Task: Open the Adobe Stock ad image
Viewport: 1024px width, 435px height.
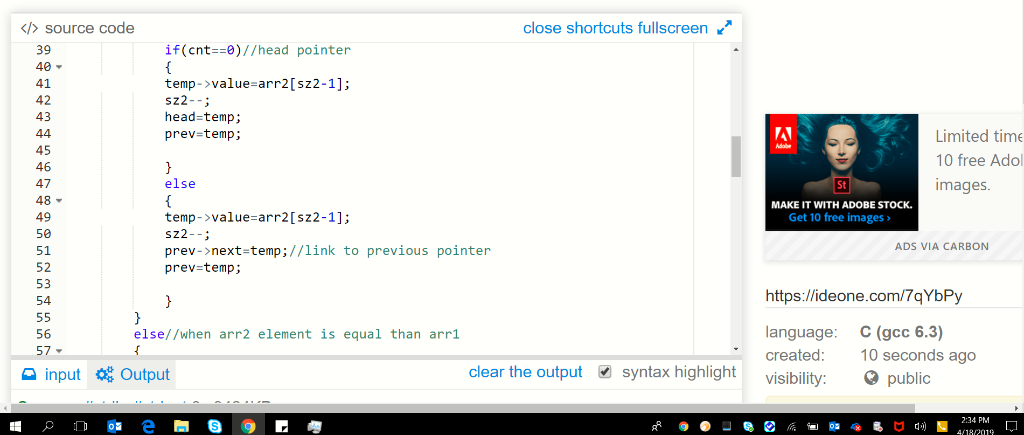Action: click(842, 172)
